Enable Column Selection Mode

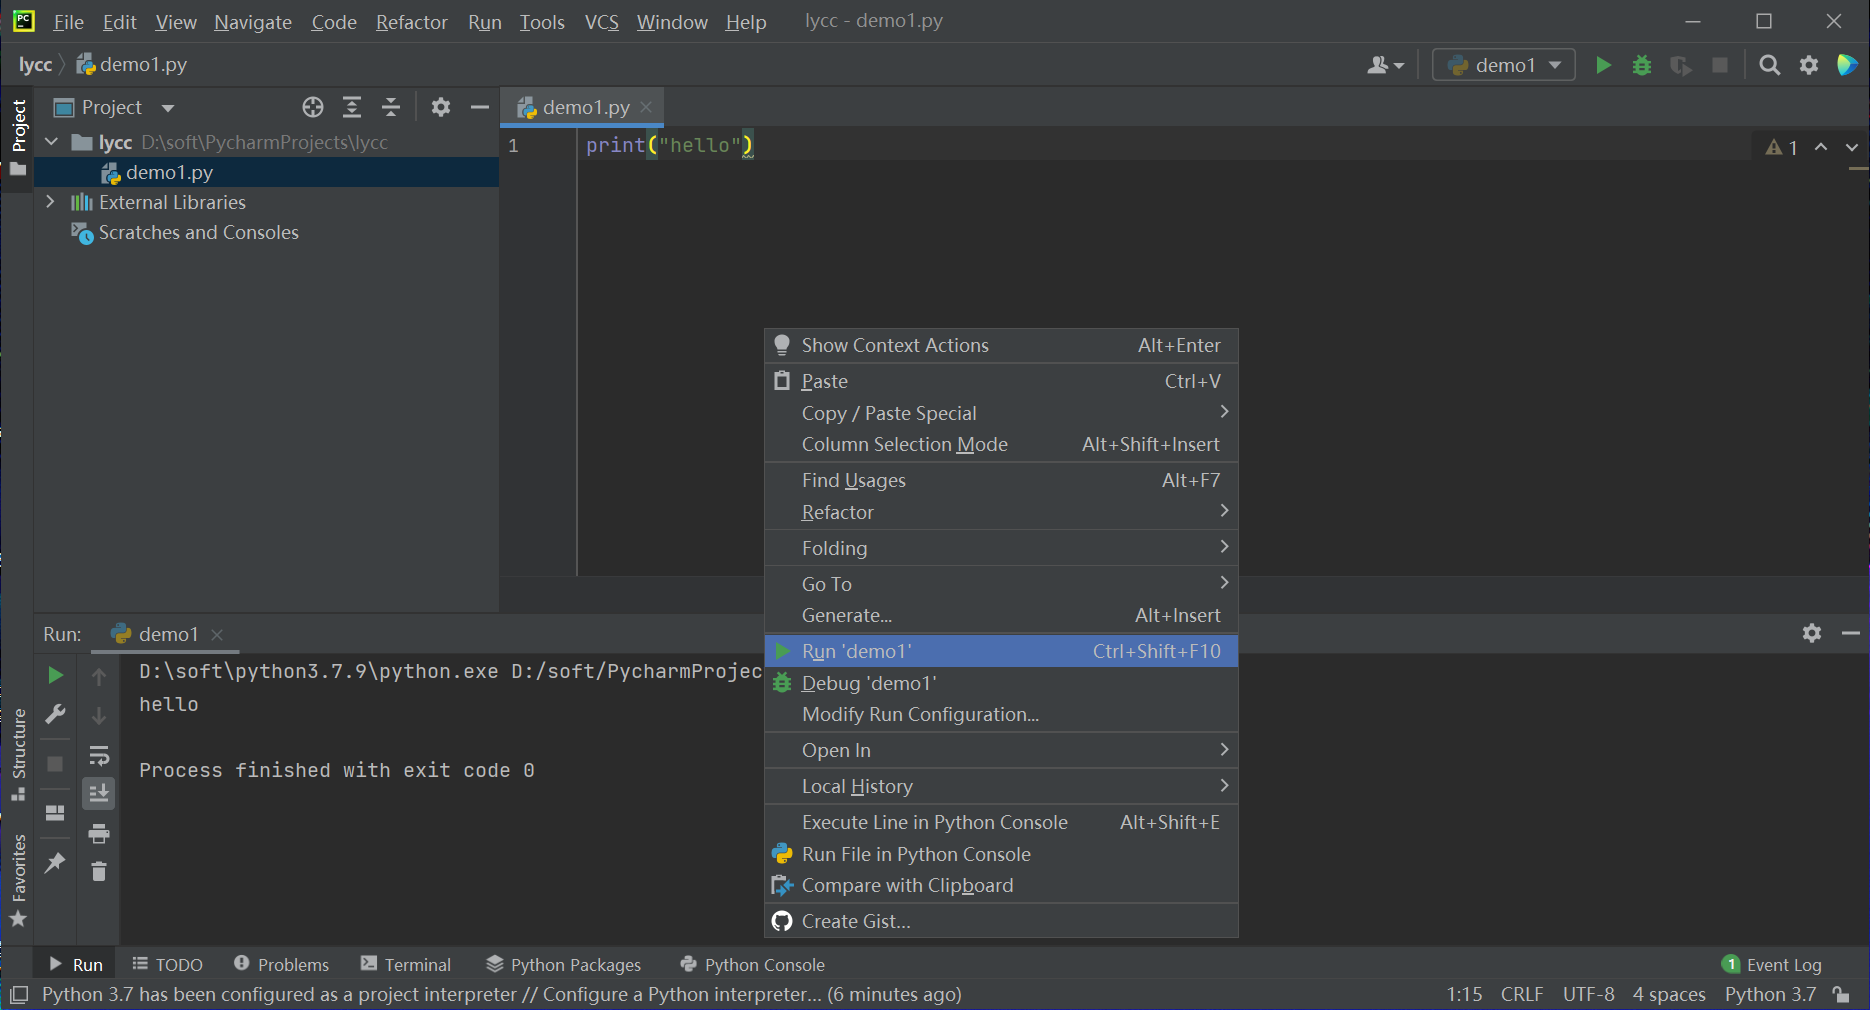click(x=904, y=444)
